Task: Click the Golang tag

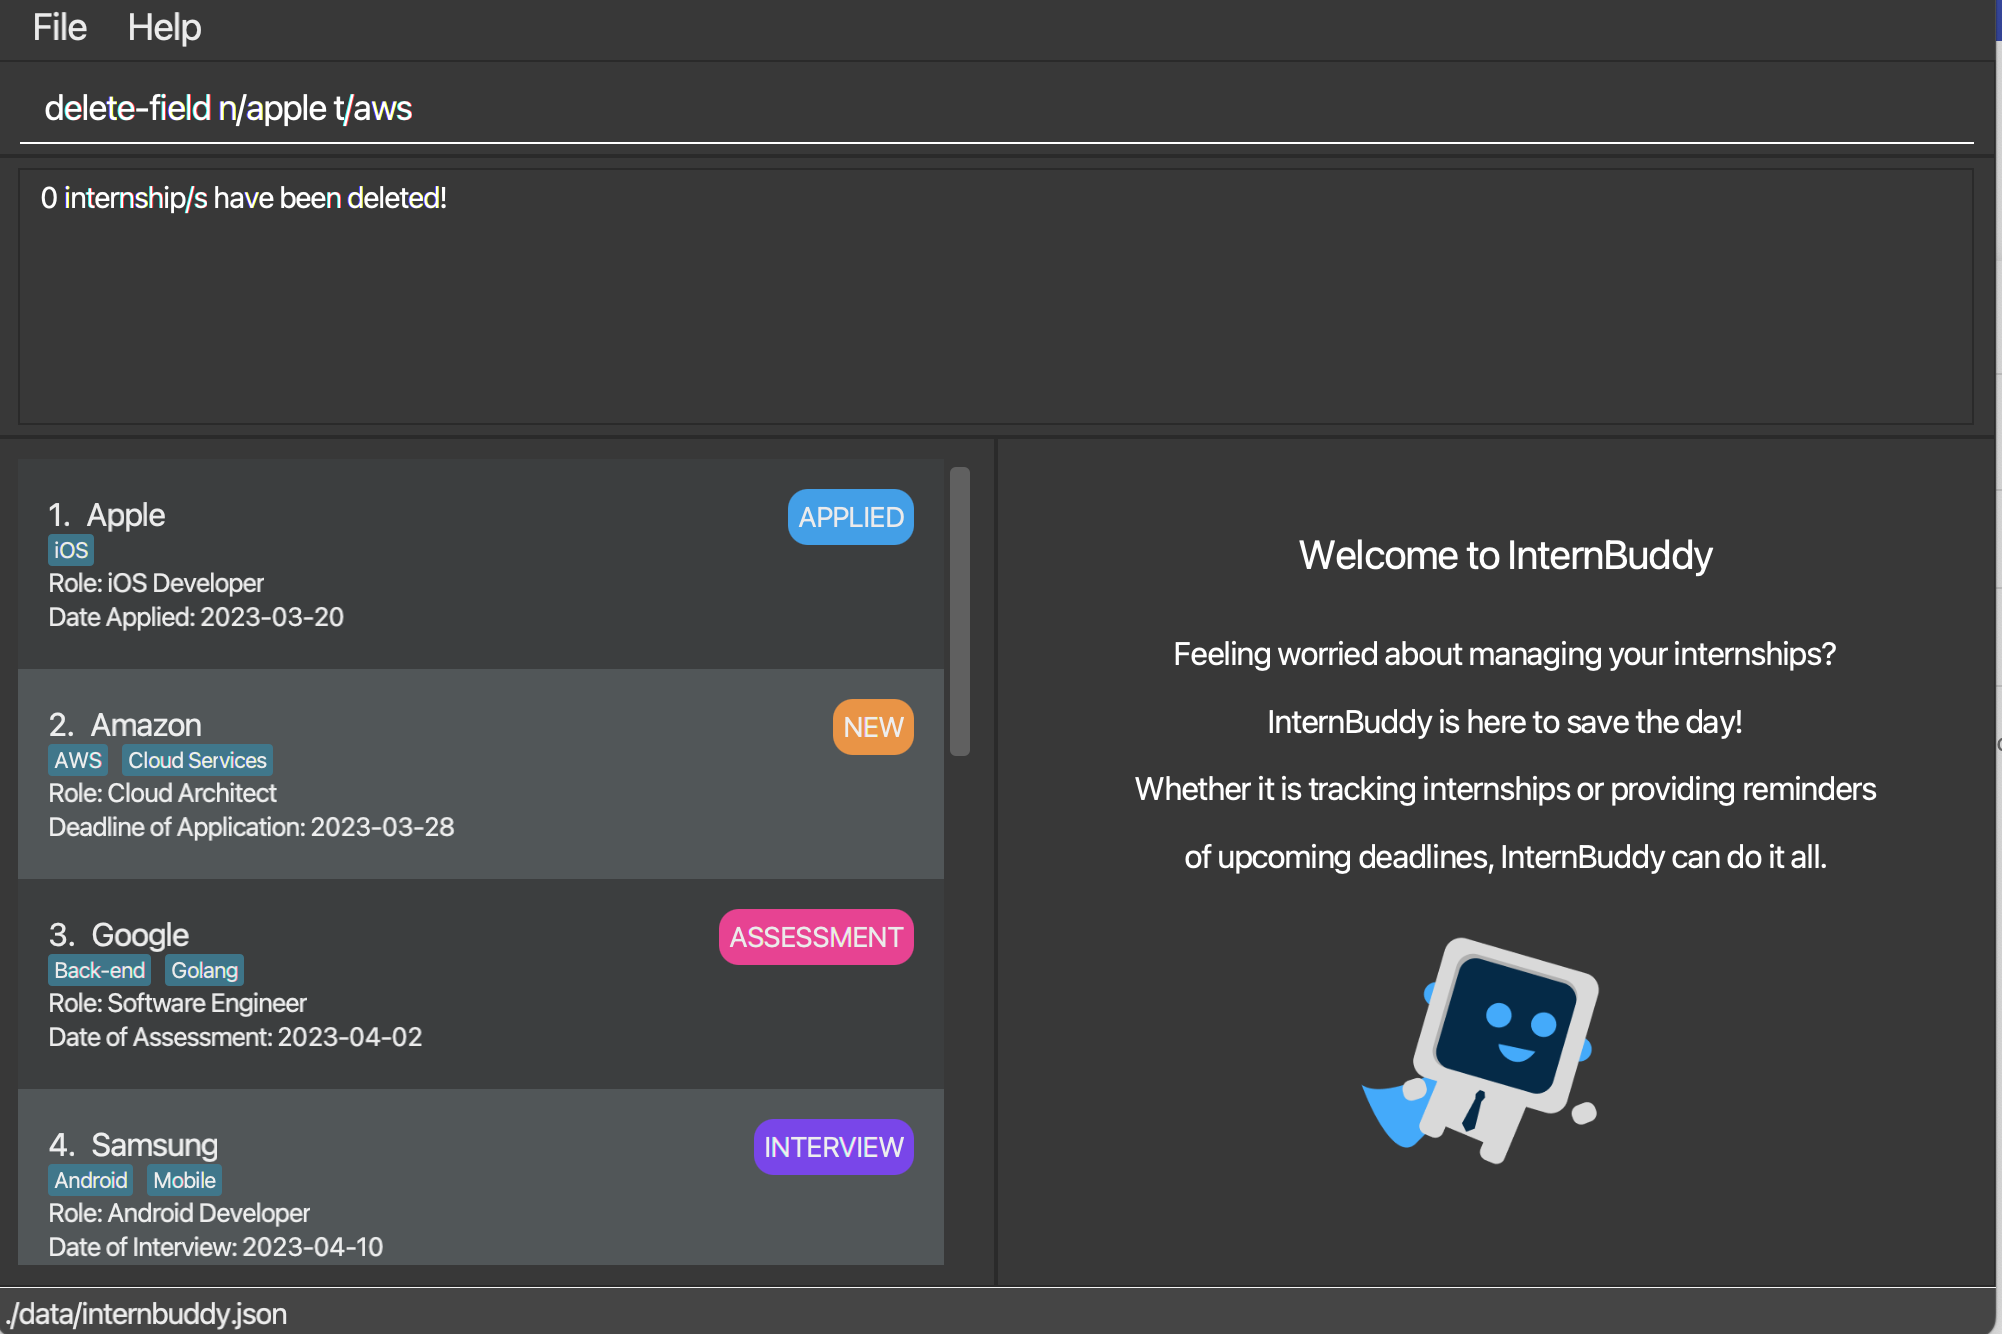Action: tap(204, 970)
